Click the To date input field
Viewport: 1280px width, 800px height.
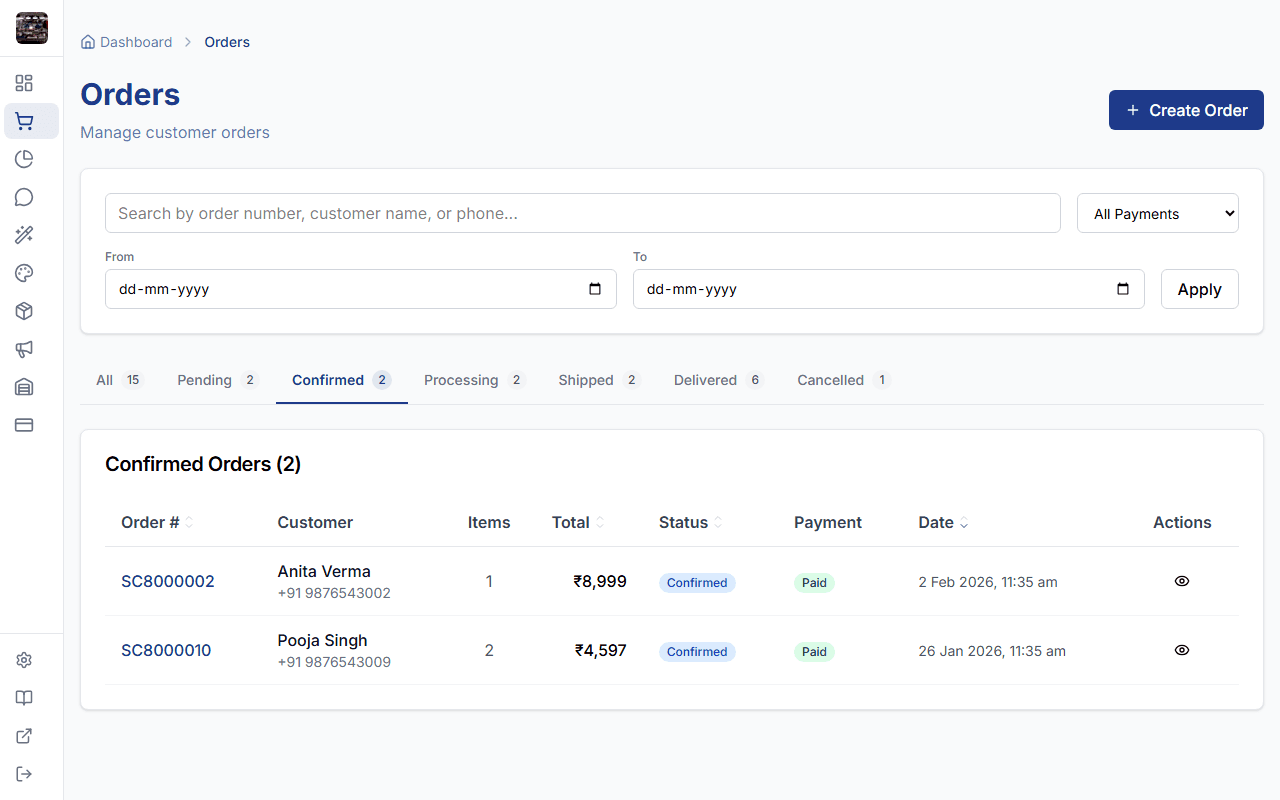pos(889,289)
